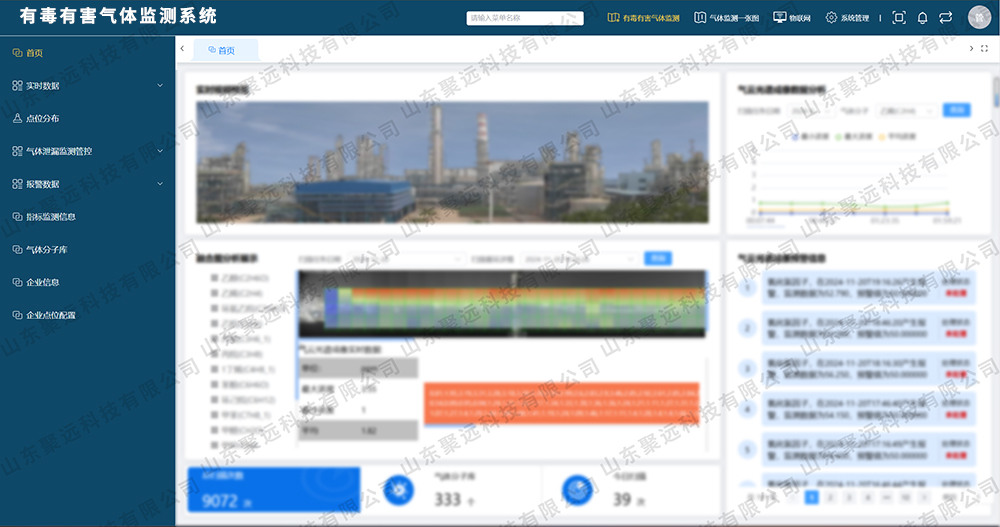
Task: Click the map icon beside 有毒有害气体监测
Action: (x=614, y=17)
